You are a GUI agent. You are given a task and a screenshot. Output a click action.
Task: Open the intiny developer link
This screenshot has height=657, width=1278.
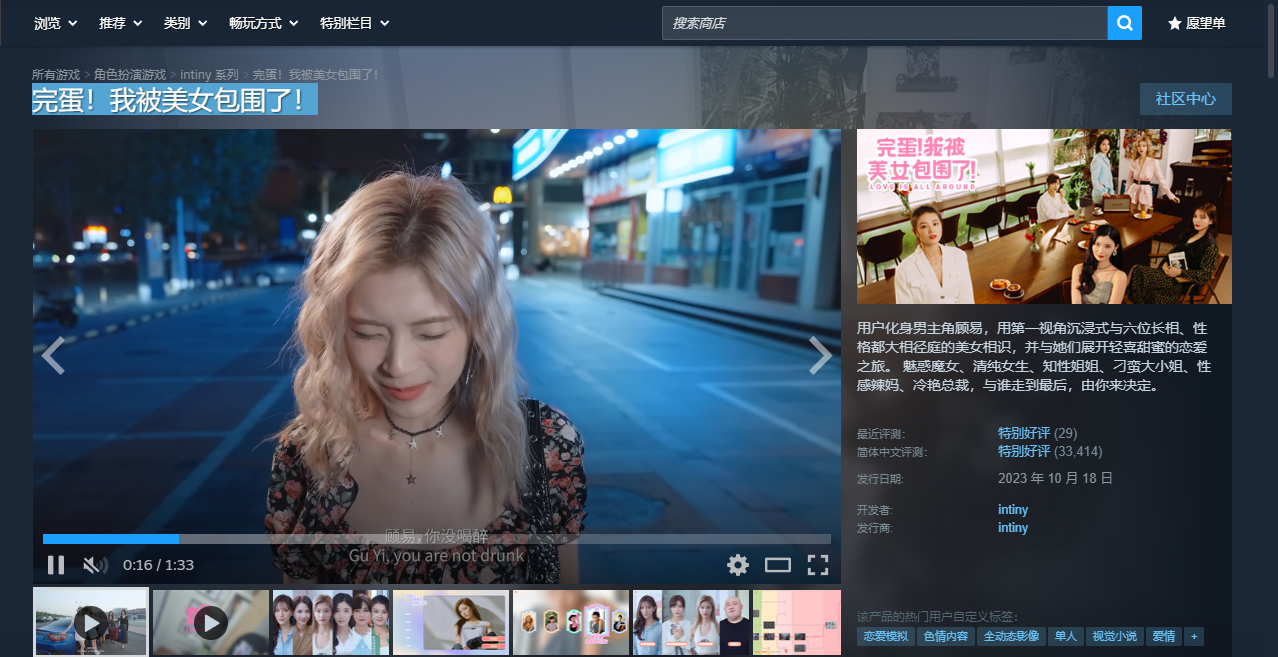1013,510
